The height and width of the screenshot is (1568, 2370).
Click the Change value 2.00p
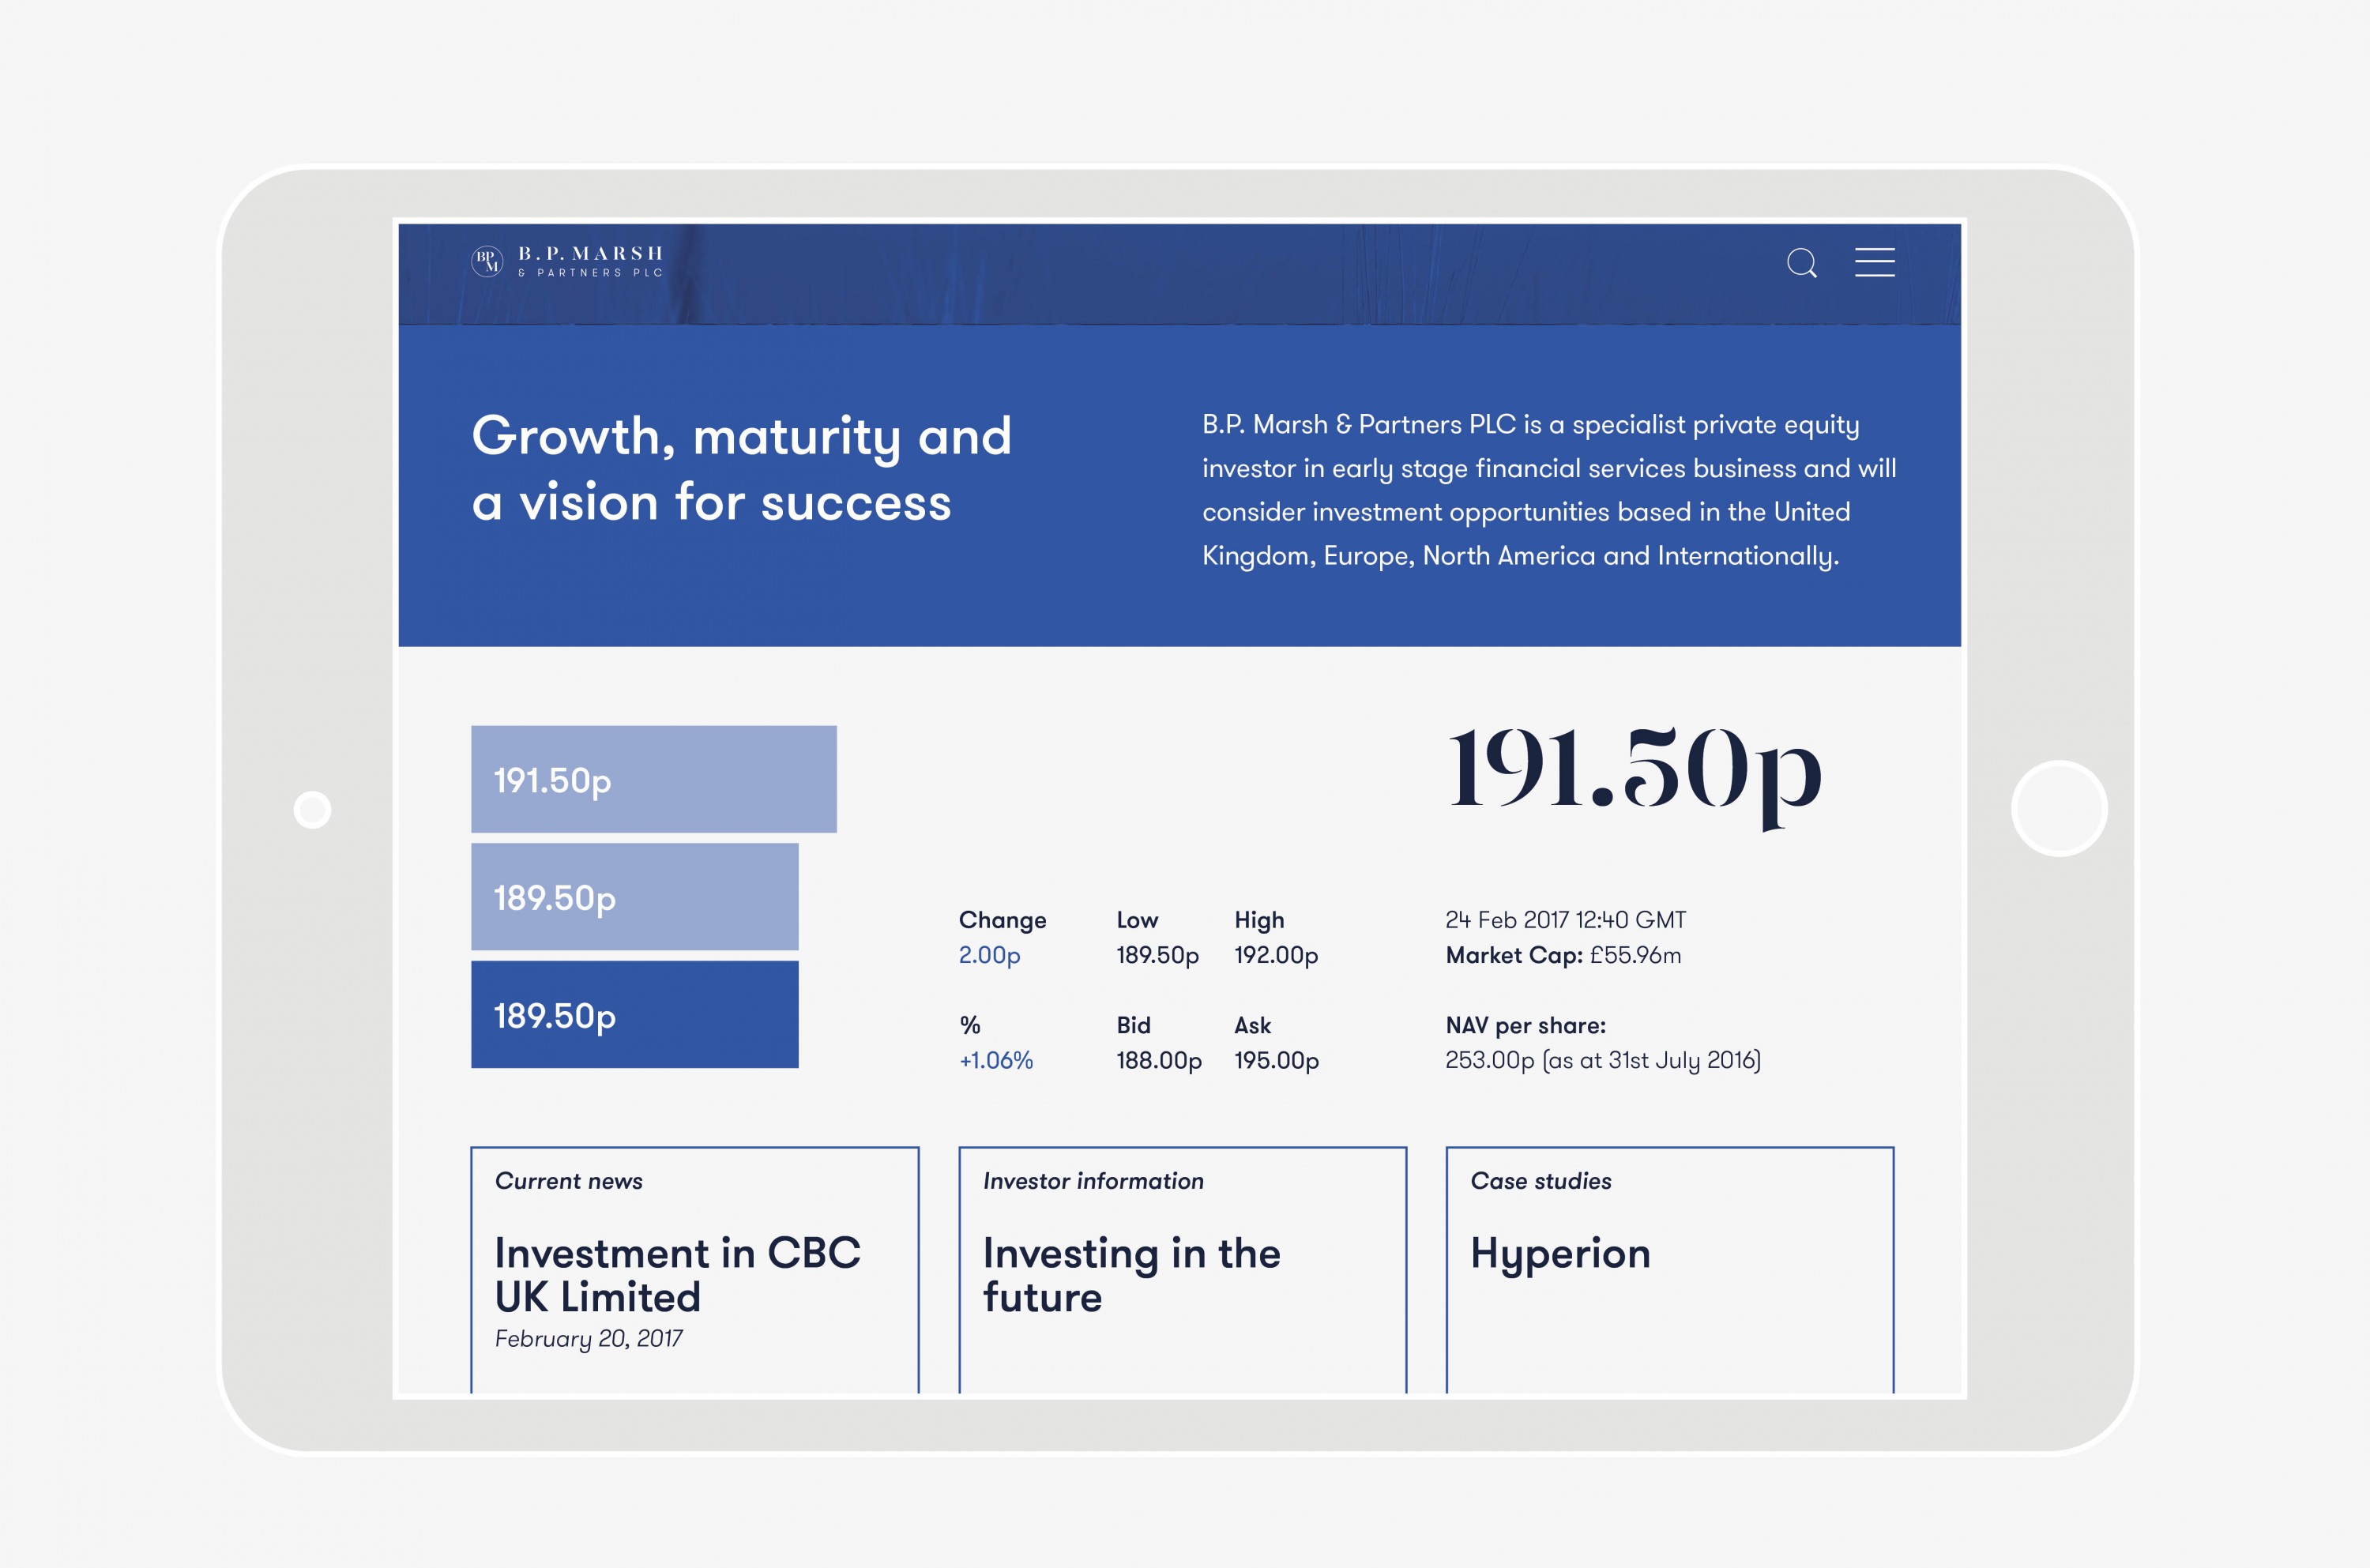[x=989, y=955]
